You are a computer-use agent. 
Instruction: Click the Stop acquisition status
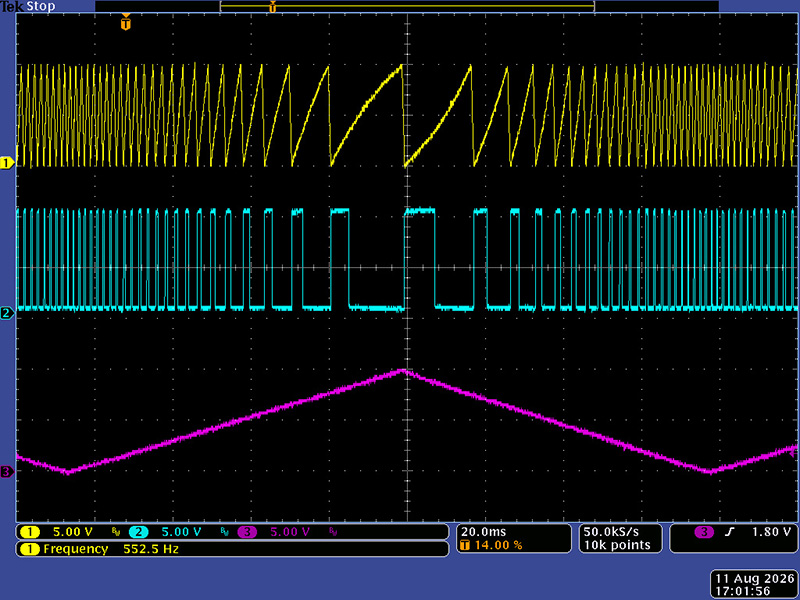pyautogui.click(x=40, y=7)
